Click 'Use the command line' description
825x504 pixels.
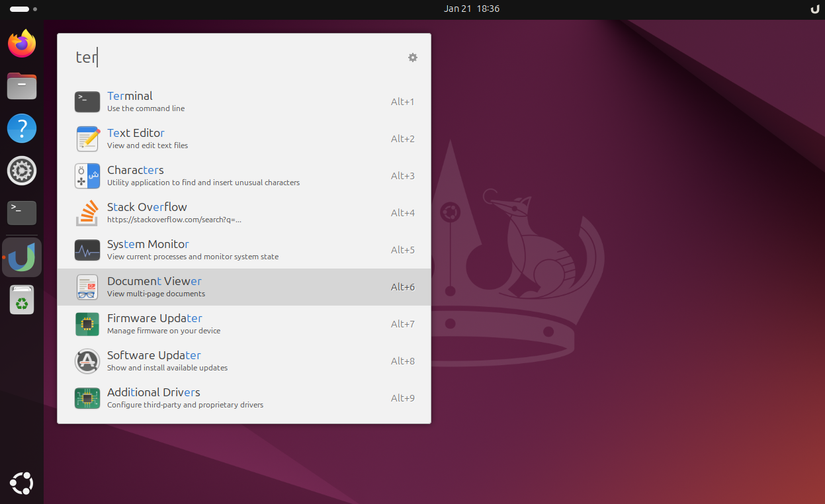point(146,108)
